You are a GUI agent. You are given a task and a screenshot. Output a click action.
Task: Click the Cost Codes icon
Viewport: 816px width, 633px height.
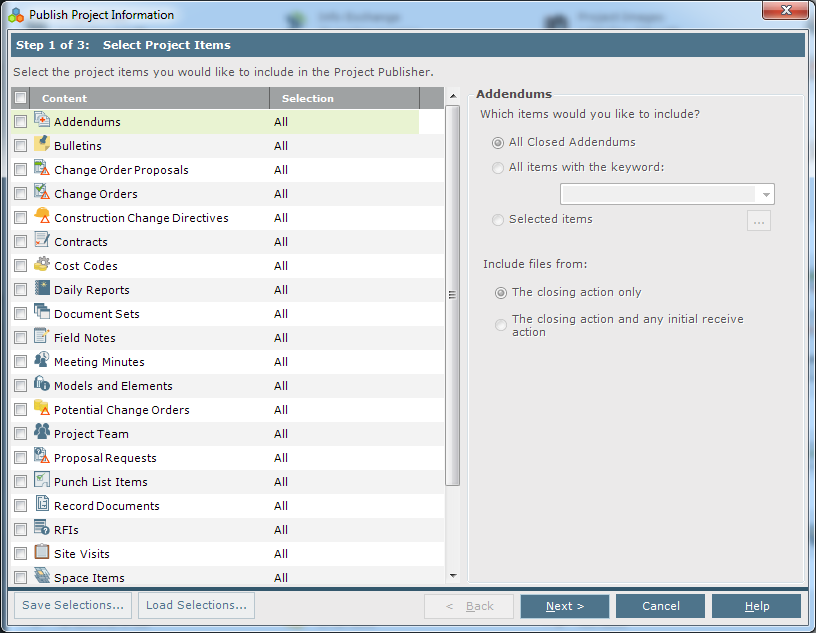point(42,264)
